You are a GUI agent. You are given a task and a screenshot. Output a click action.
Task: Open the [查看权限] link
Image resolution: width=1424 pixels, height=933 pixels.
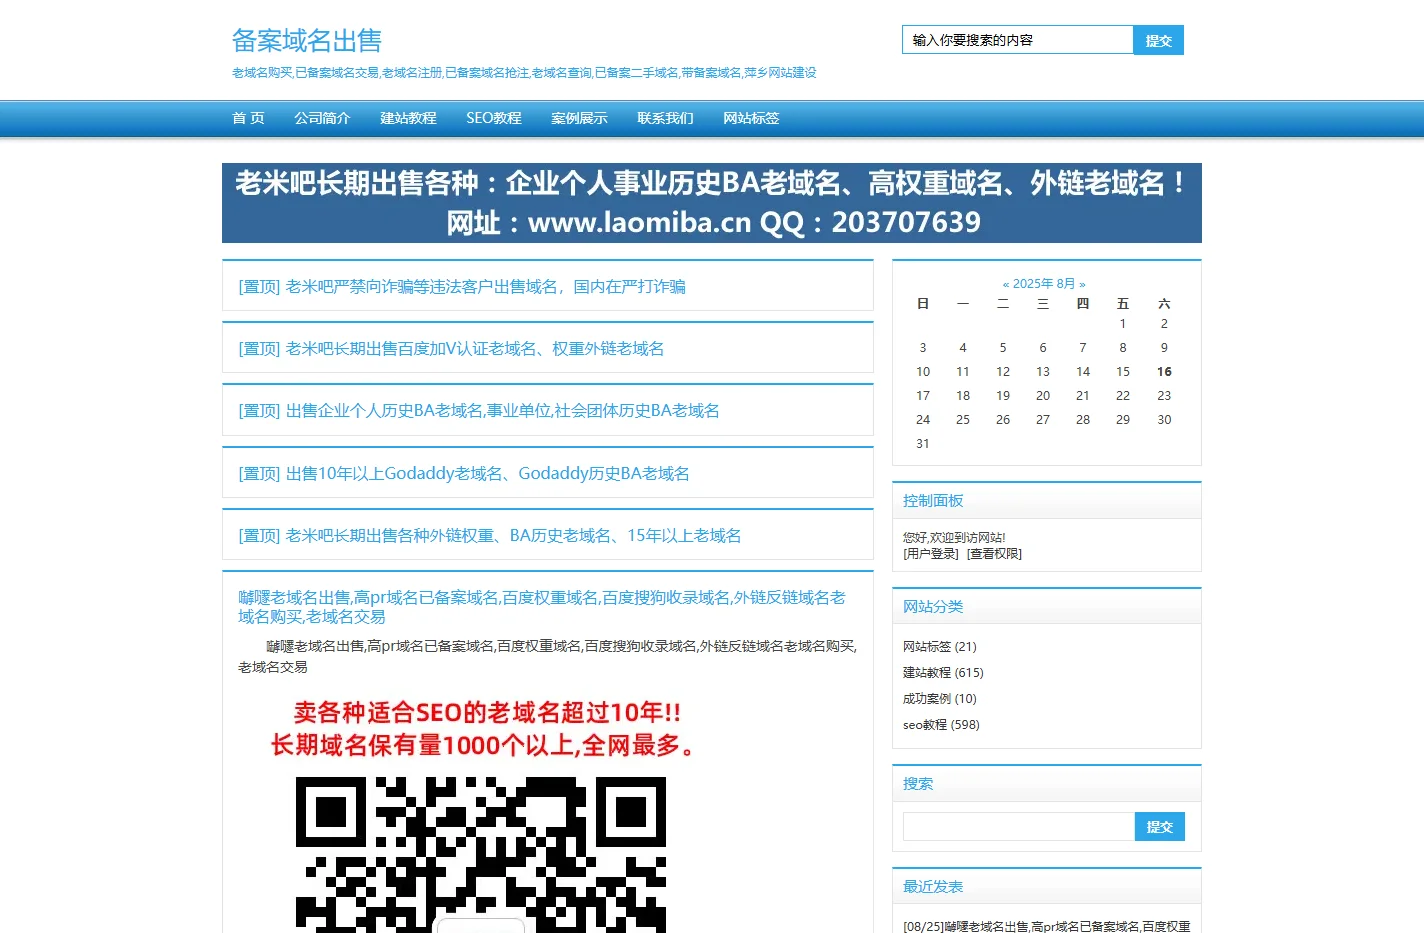point(994,554)
